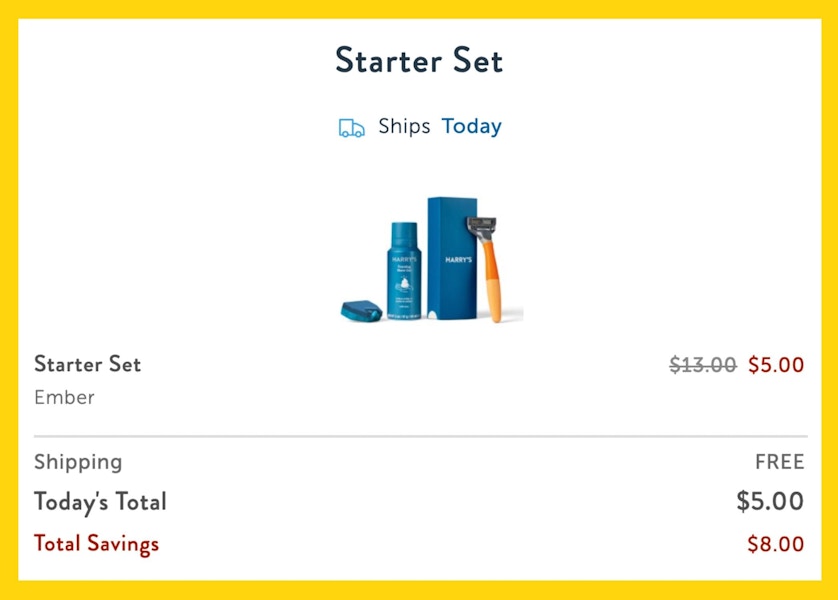Click the Today's Total label
838x600 pixels.
coord(100,502)
